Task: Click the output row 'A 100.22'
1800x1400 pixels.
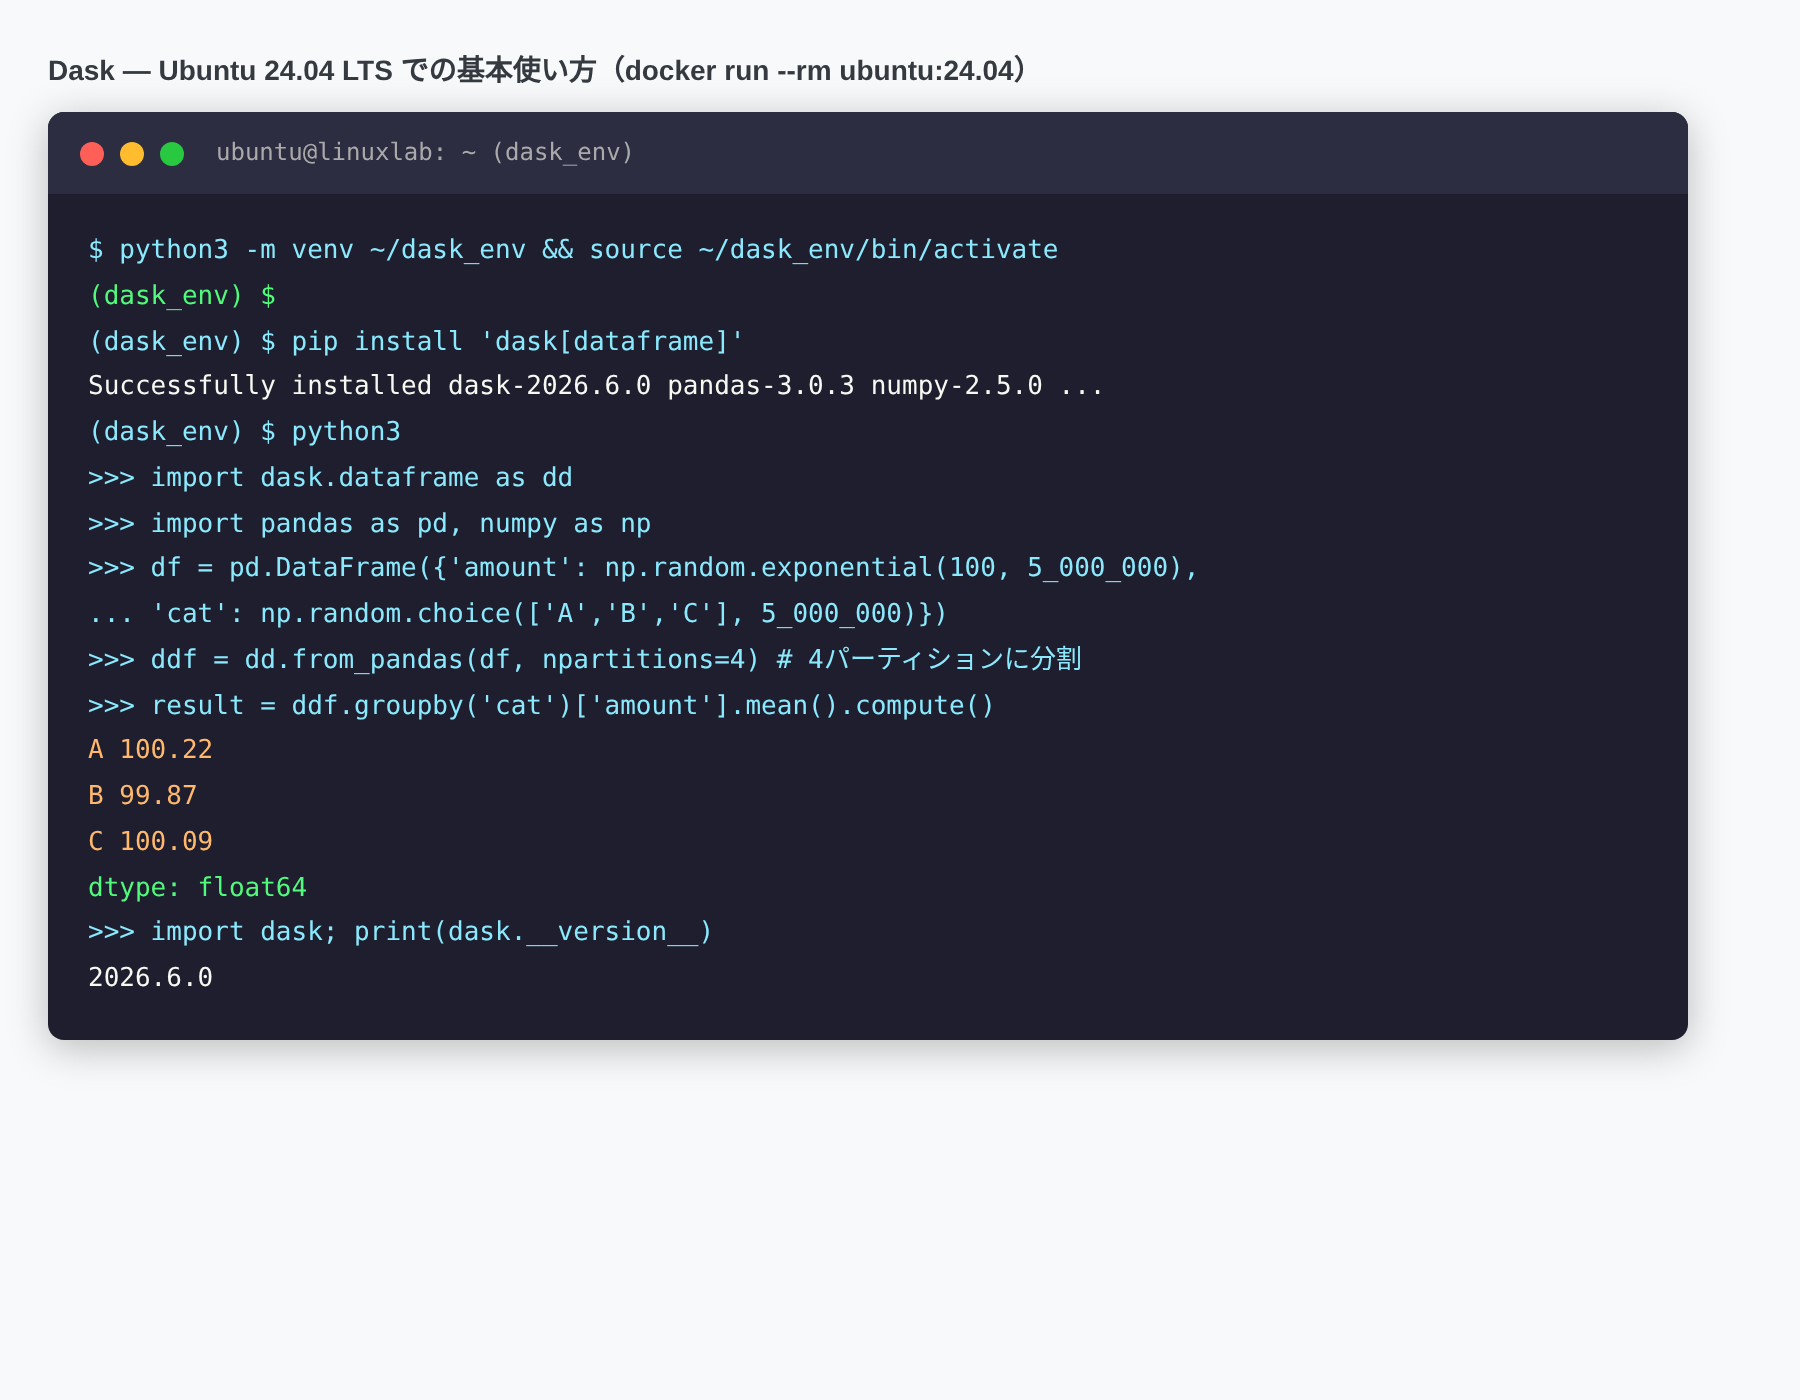Action: pyautogui.click(x=150, y=749)
